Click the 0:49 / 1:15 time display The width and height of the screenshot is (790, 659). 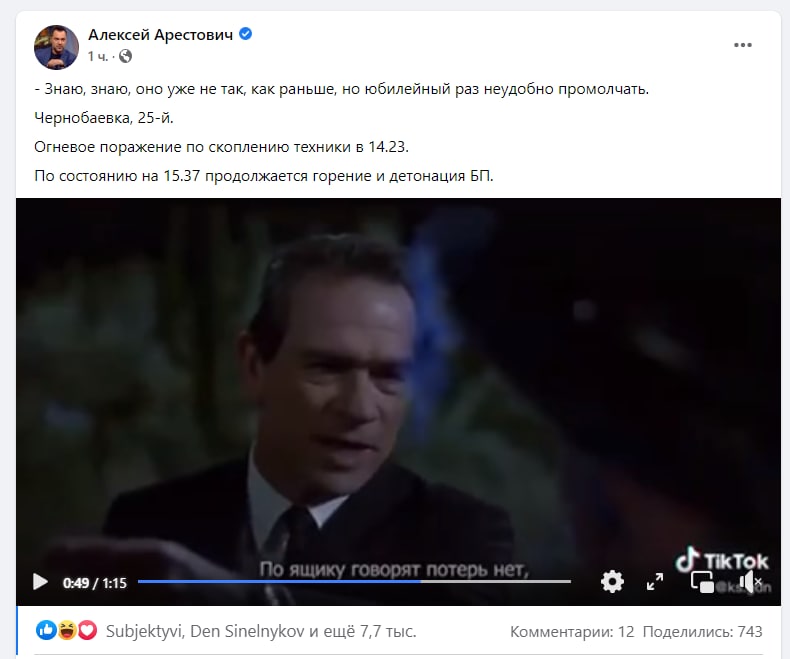click(95, 583)
